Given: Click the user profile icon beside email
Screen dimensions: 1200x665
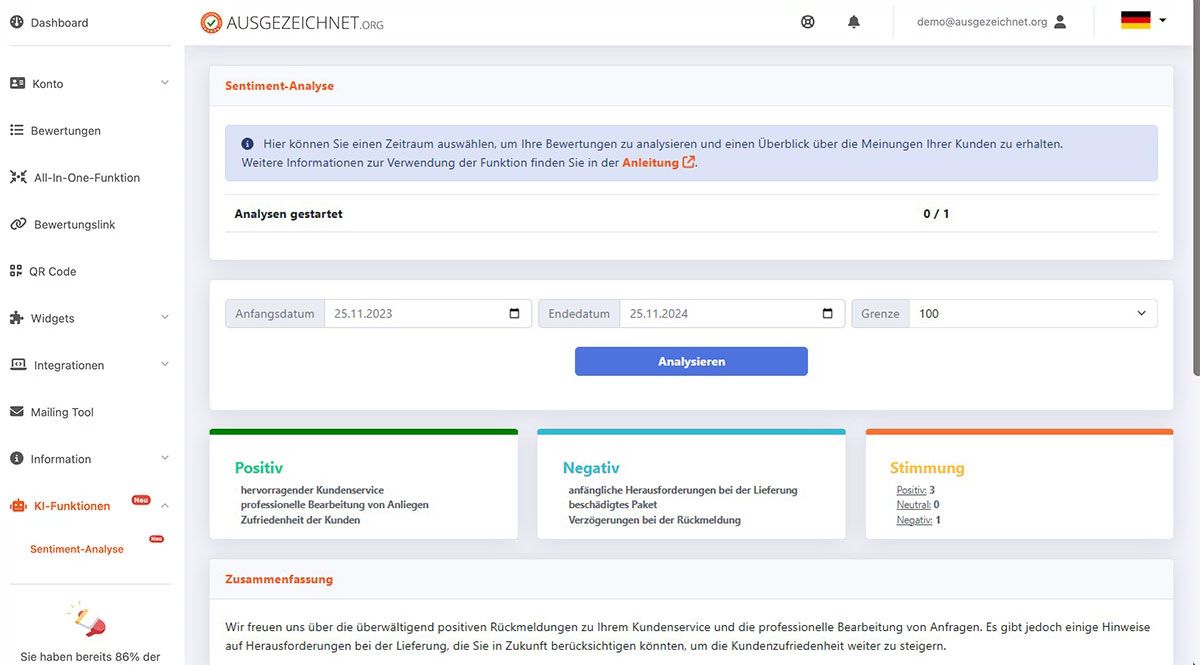Looking at the screenshot, I should (x=1060, y=22).
